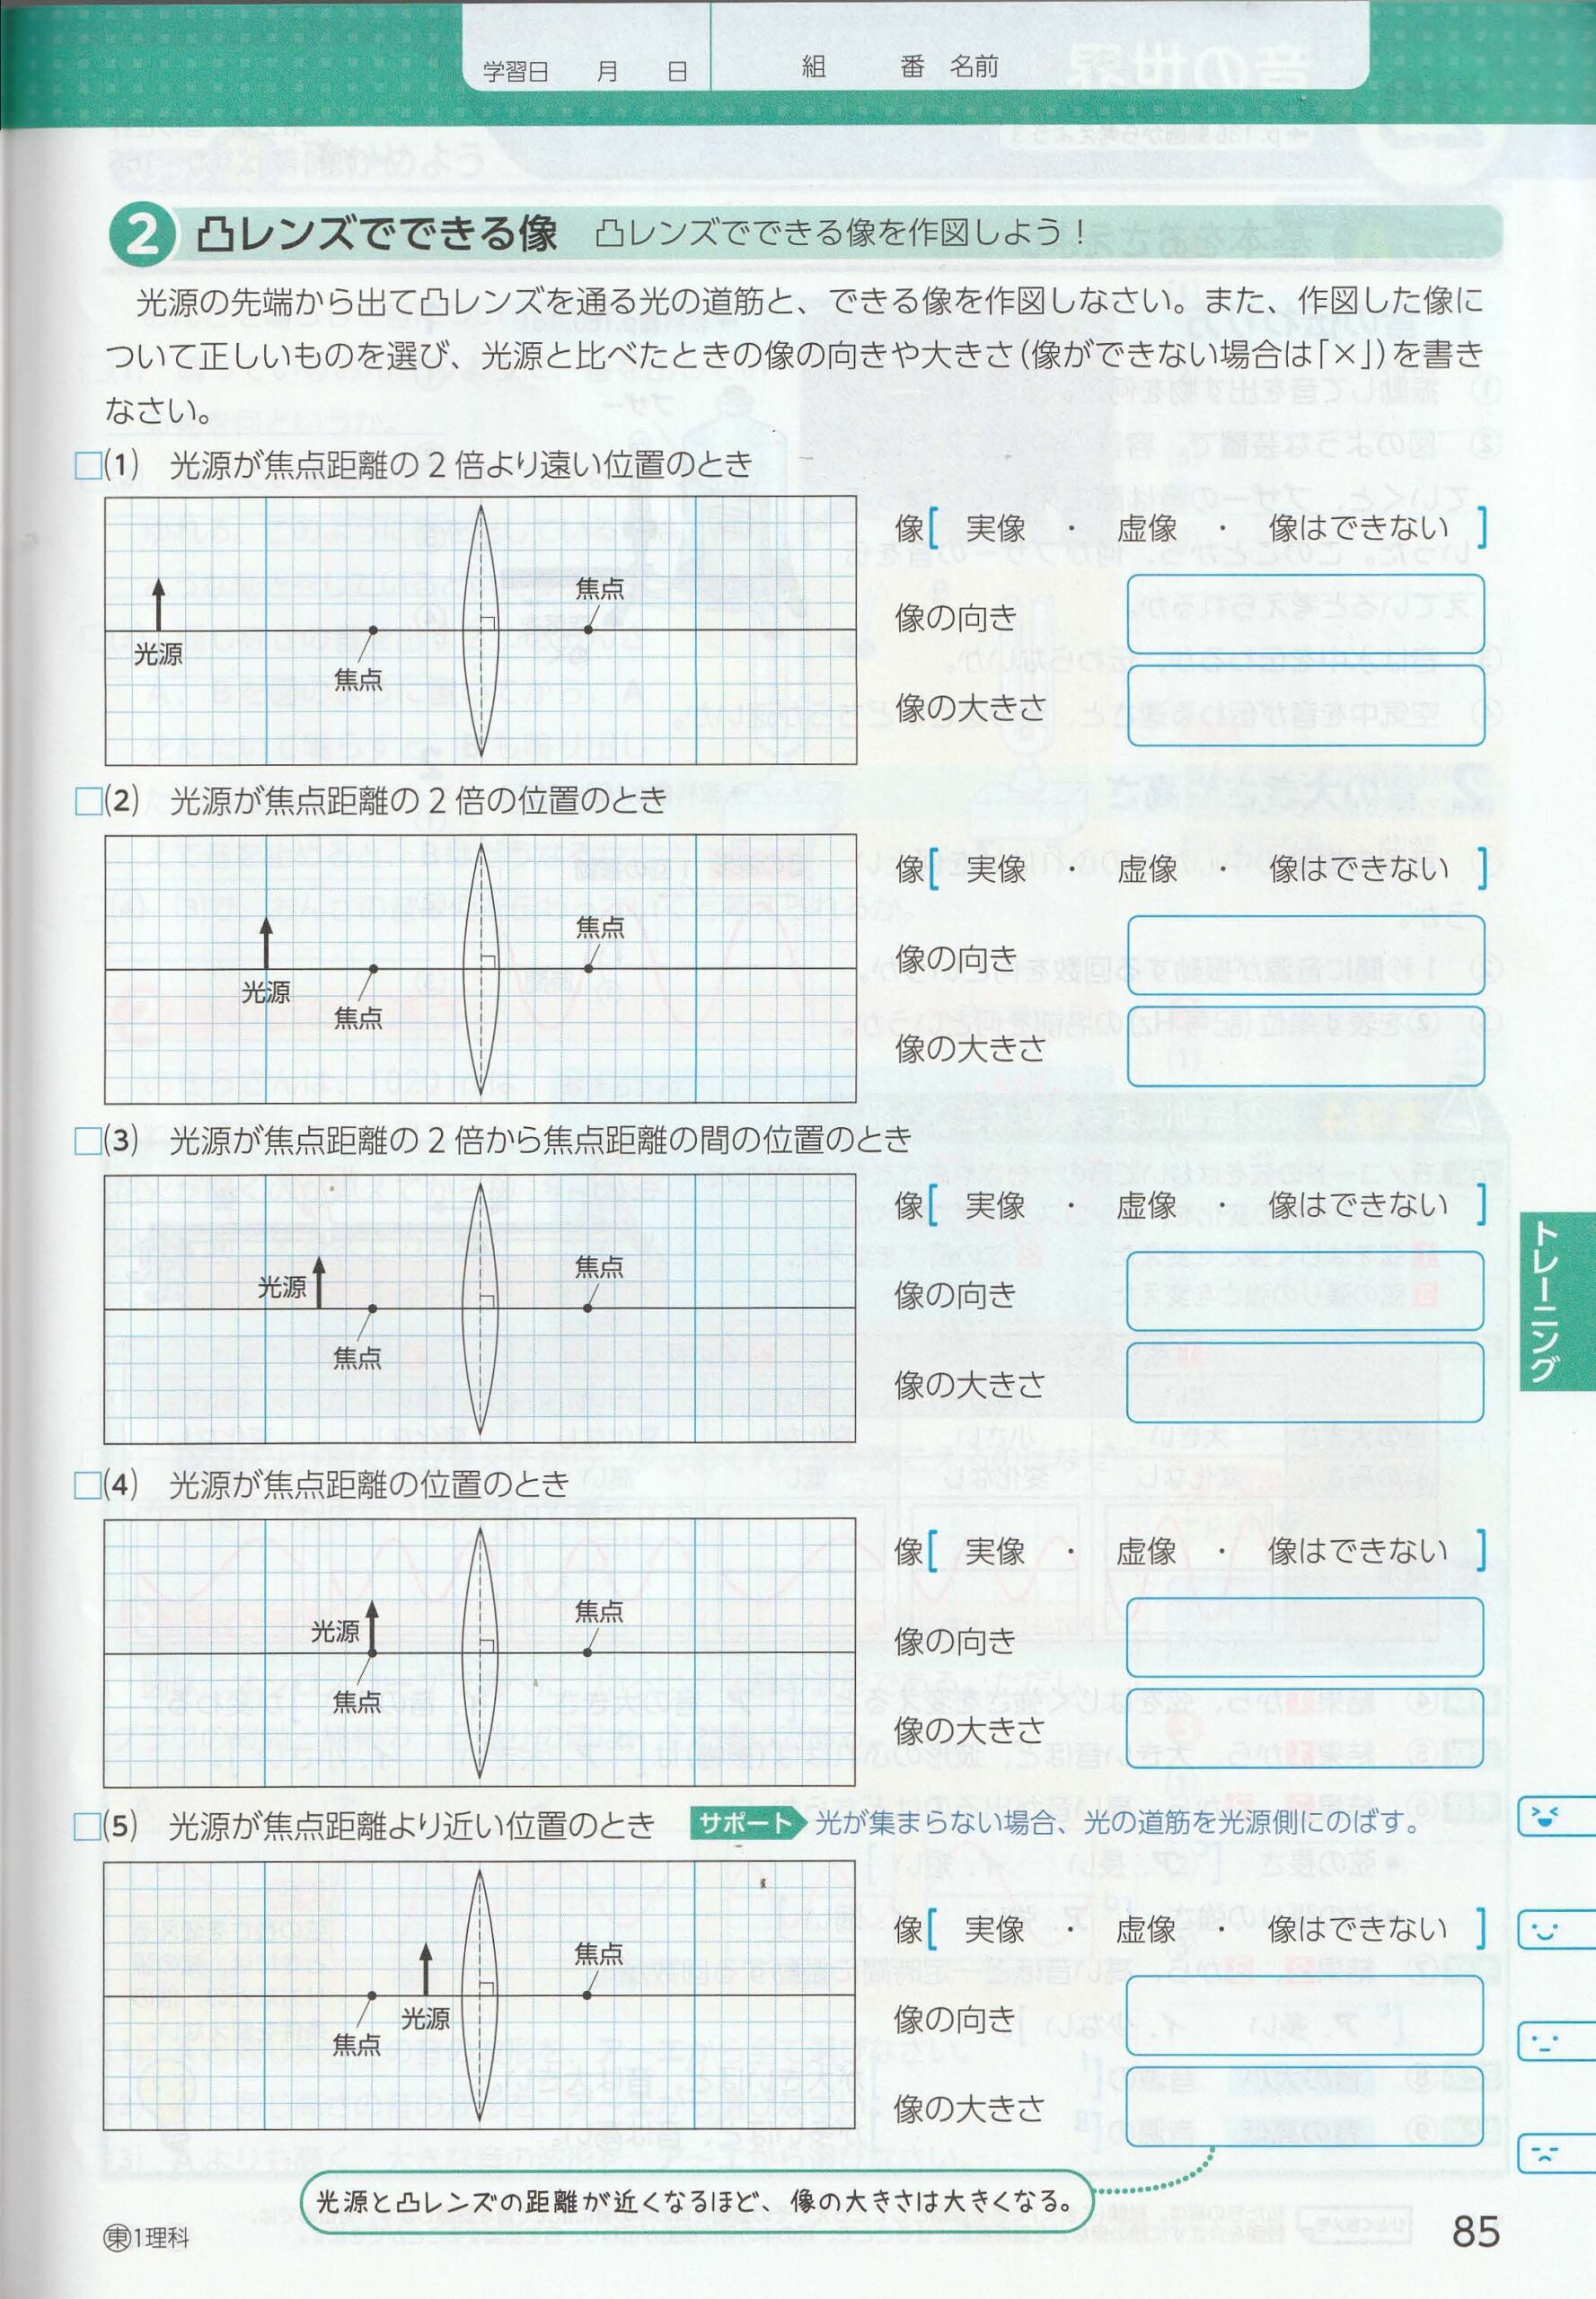This screenshot has height=2299, width=1596.
Task: Click the 光源 arrow in diagram (1)
Action: point(158,604)
